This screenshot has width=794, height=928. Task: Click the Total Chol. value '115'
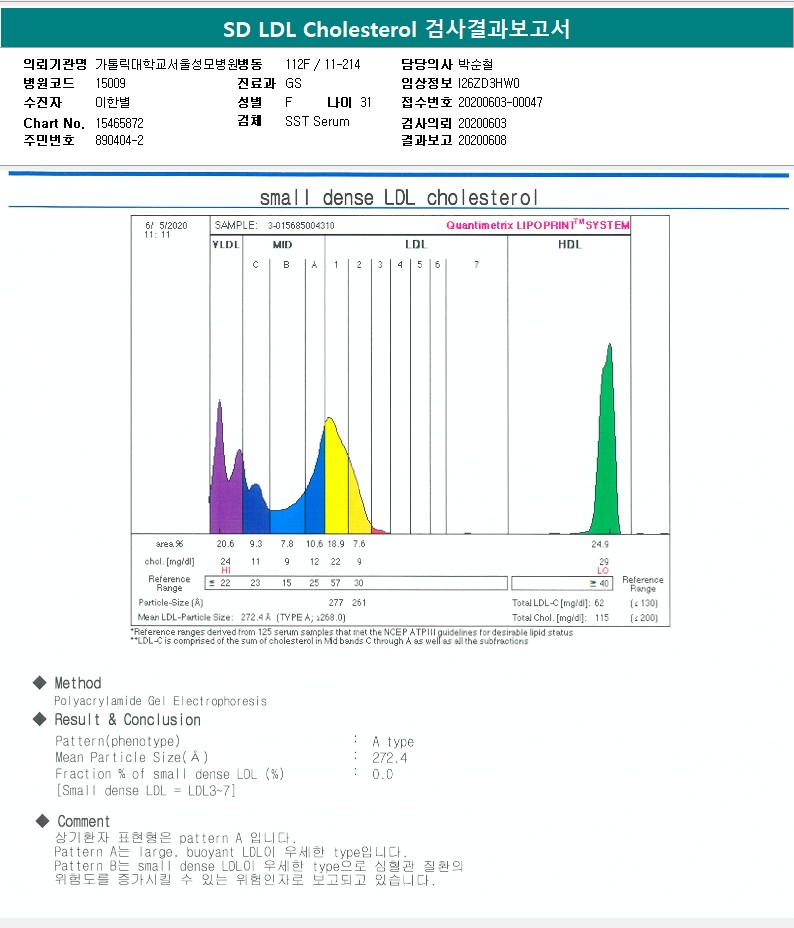602,617
